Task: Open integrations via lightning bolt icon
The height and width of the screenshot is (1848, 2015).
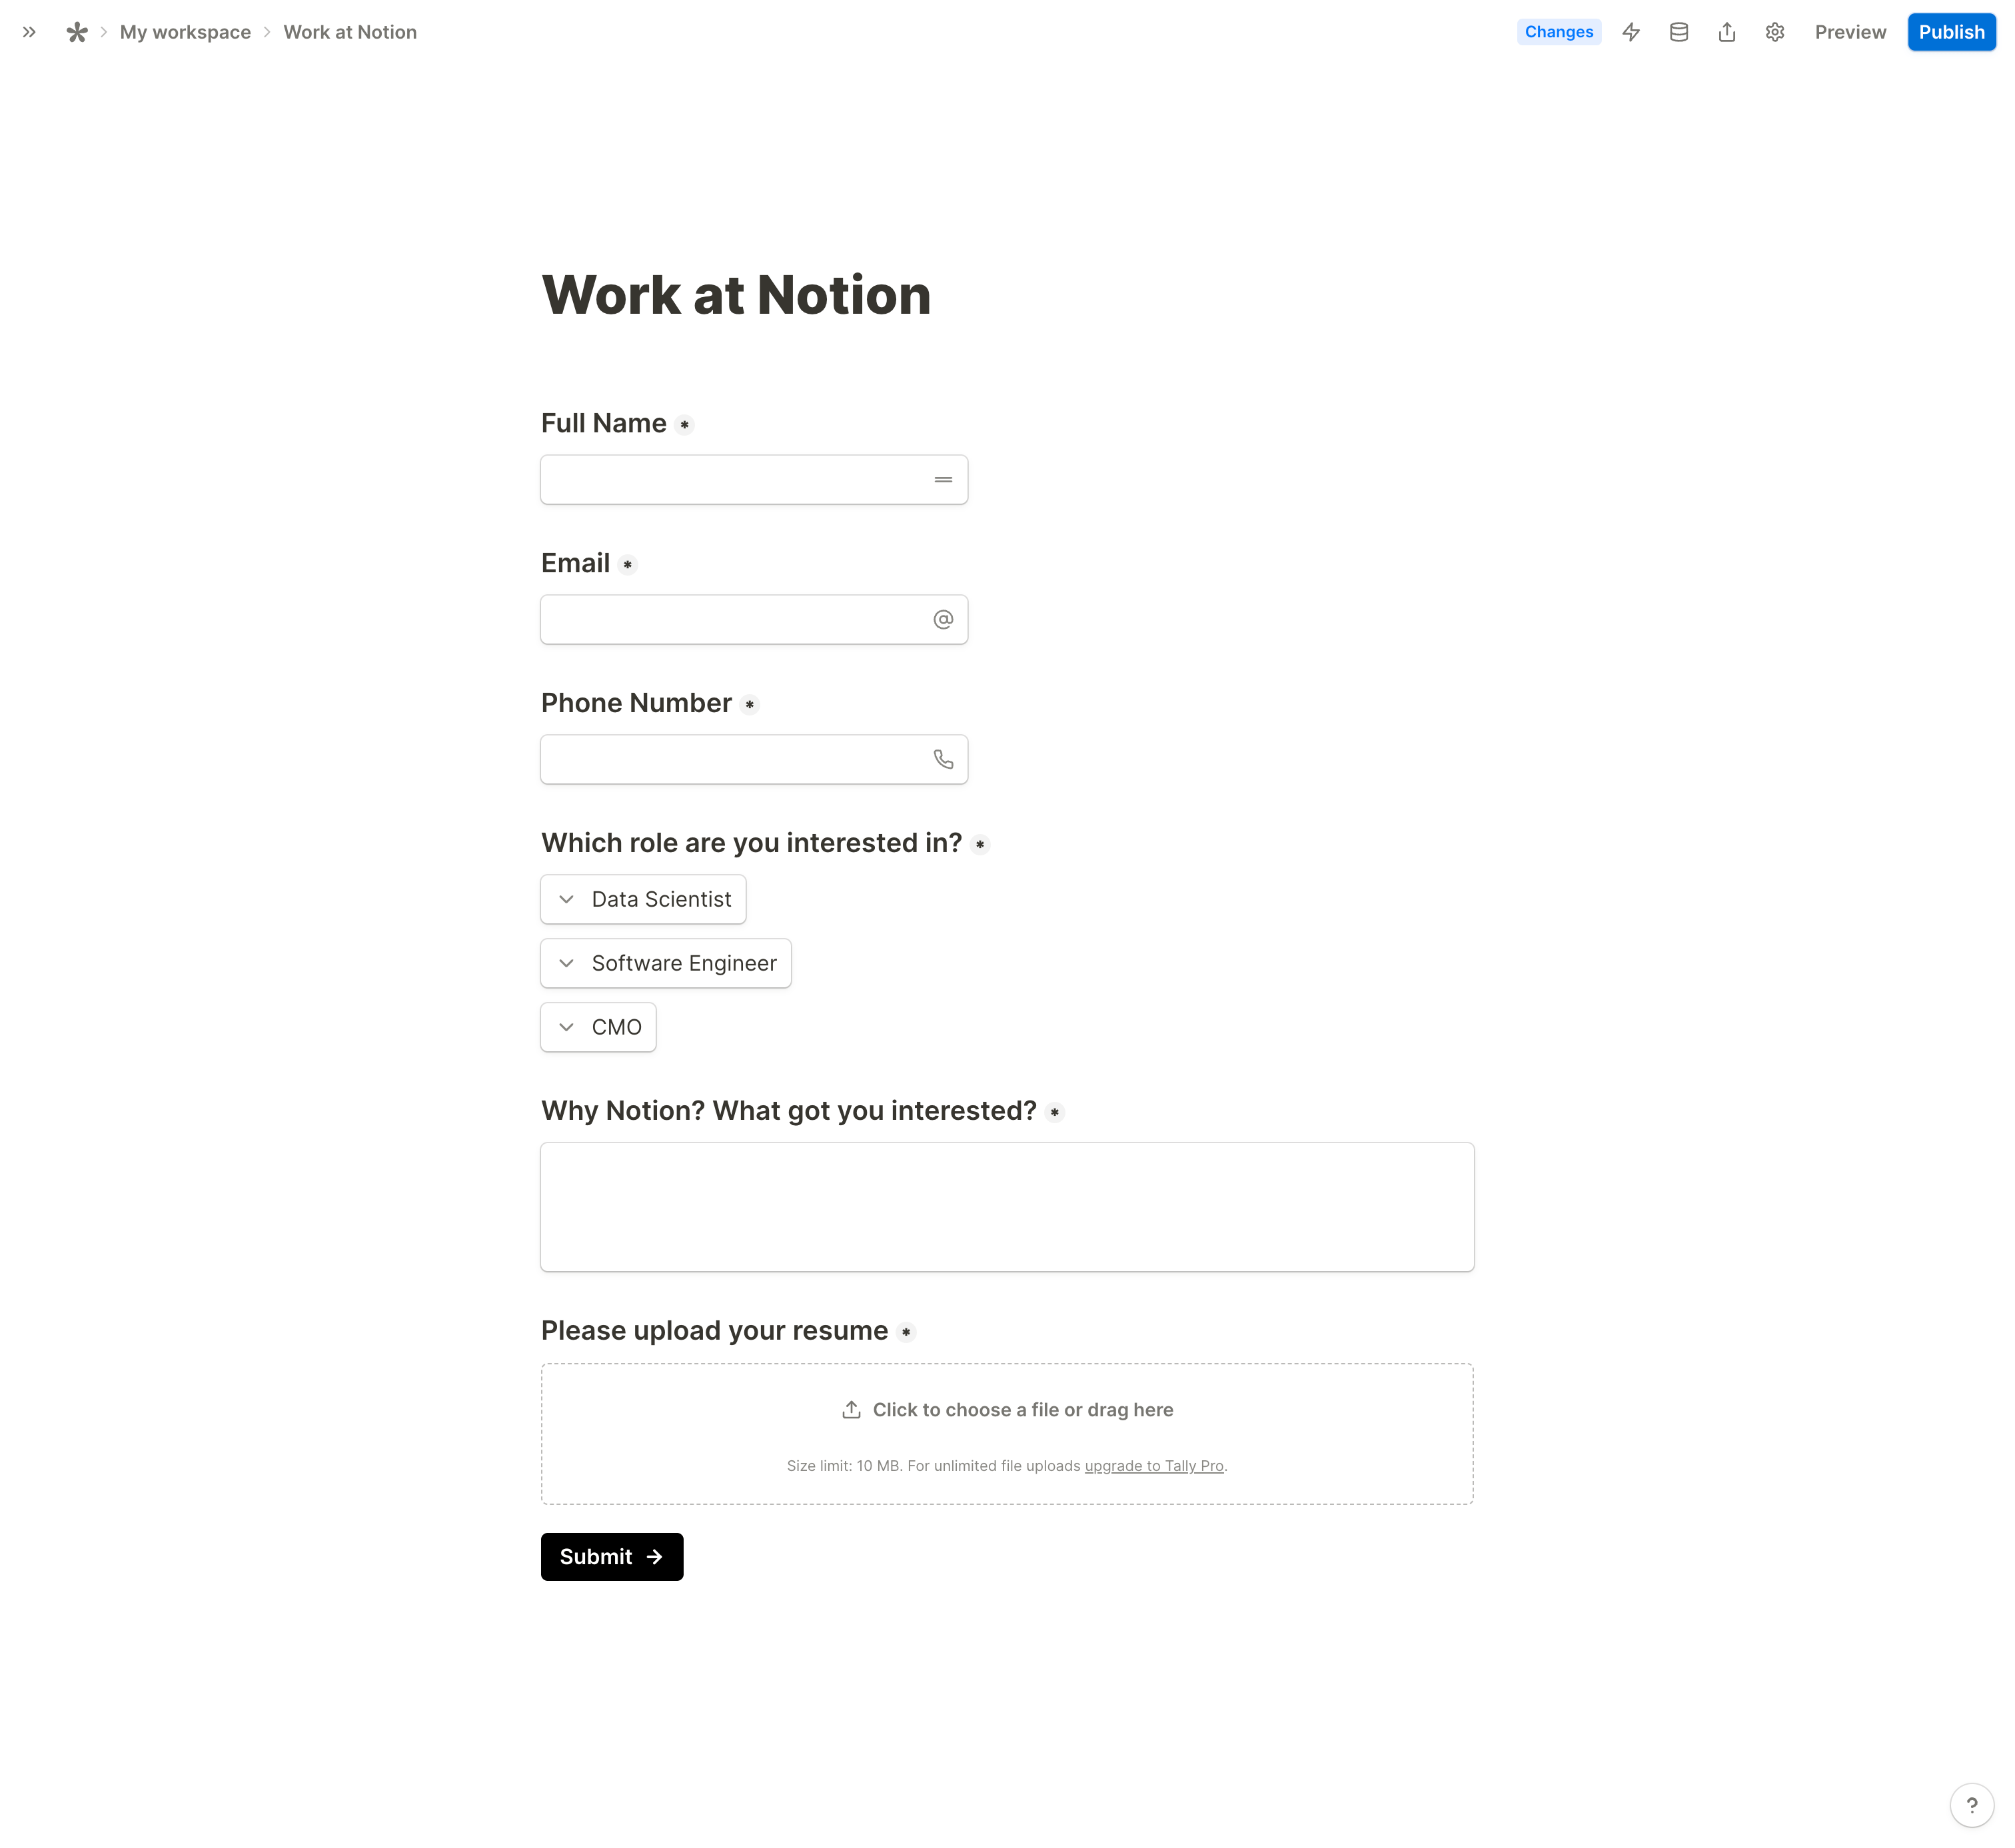Action: [x=1631, y=32]
